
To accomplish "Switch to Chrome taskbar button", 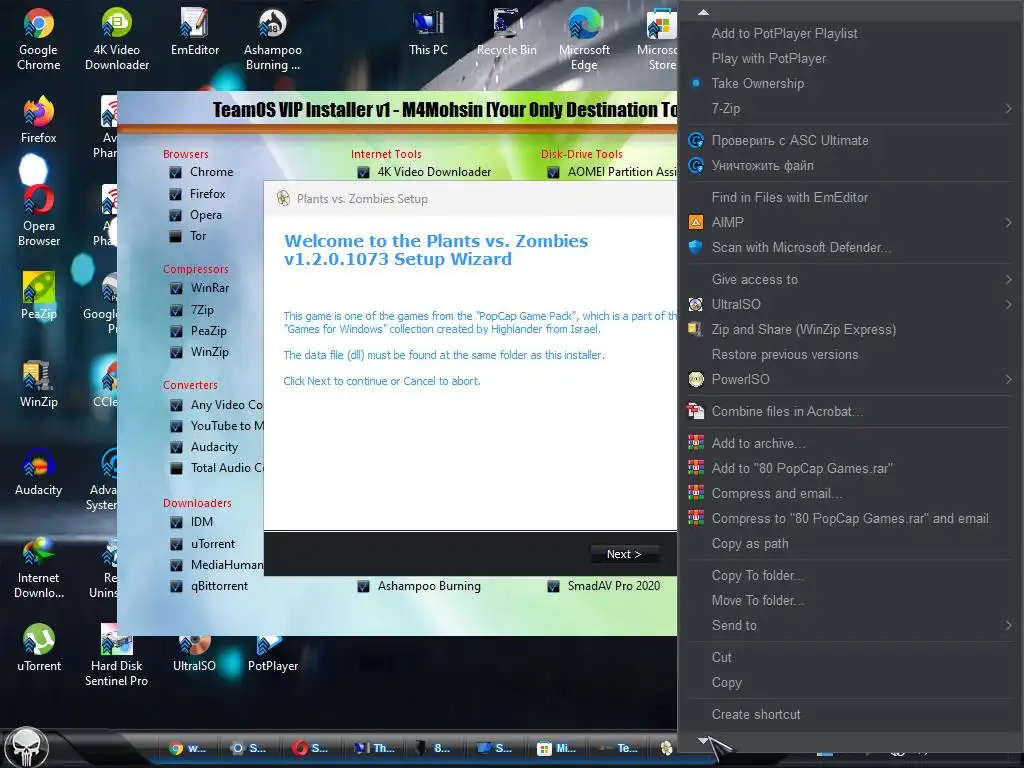I will click(x=187, y=748).
